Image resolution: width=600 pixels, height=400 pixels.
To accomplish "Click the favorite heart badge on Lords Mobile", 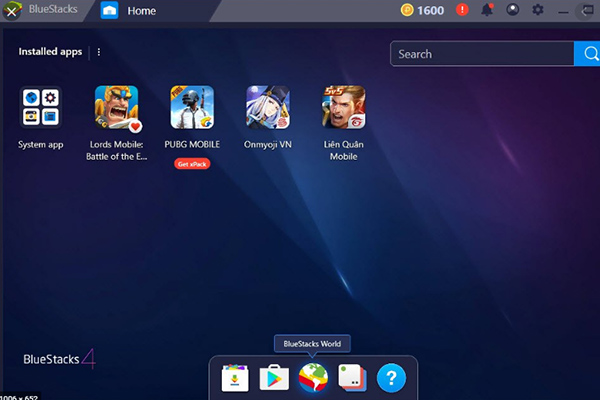I will click(x=135, y=126).
